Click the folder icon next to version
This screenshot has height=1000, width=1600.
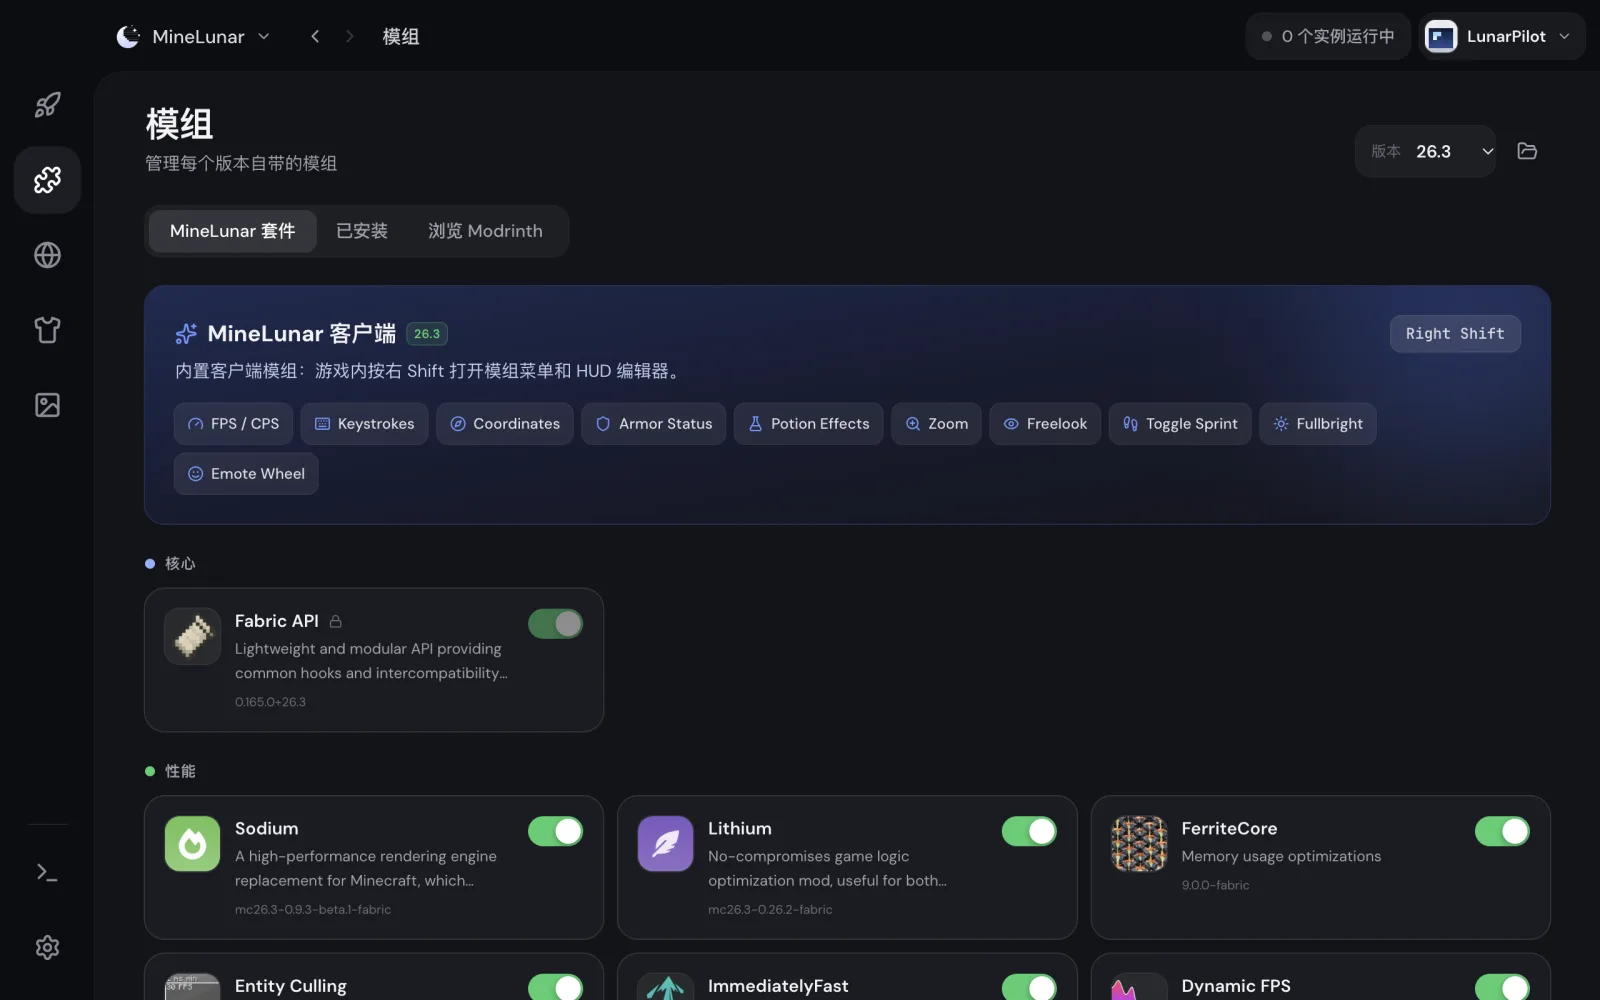[x=1527, y=151]
